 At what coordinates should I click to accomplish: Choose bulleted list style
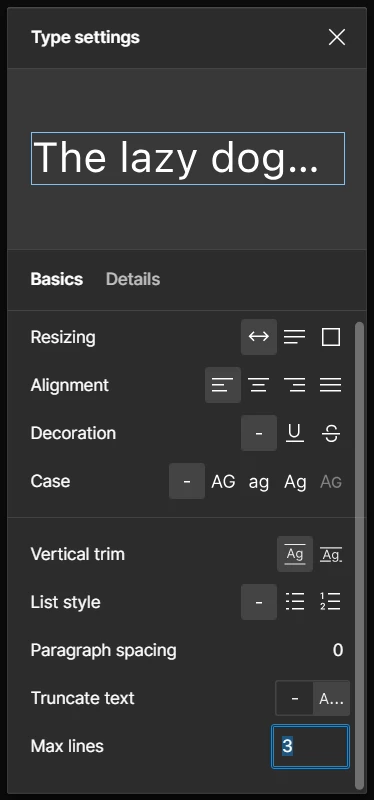(294, 602)
